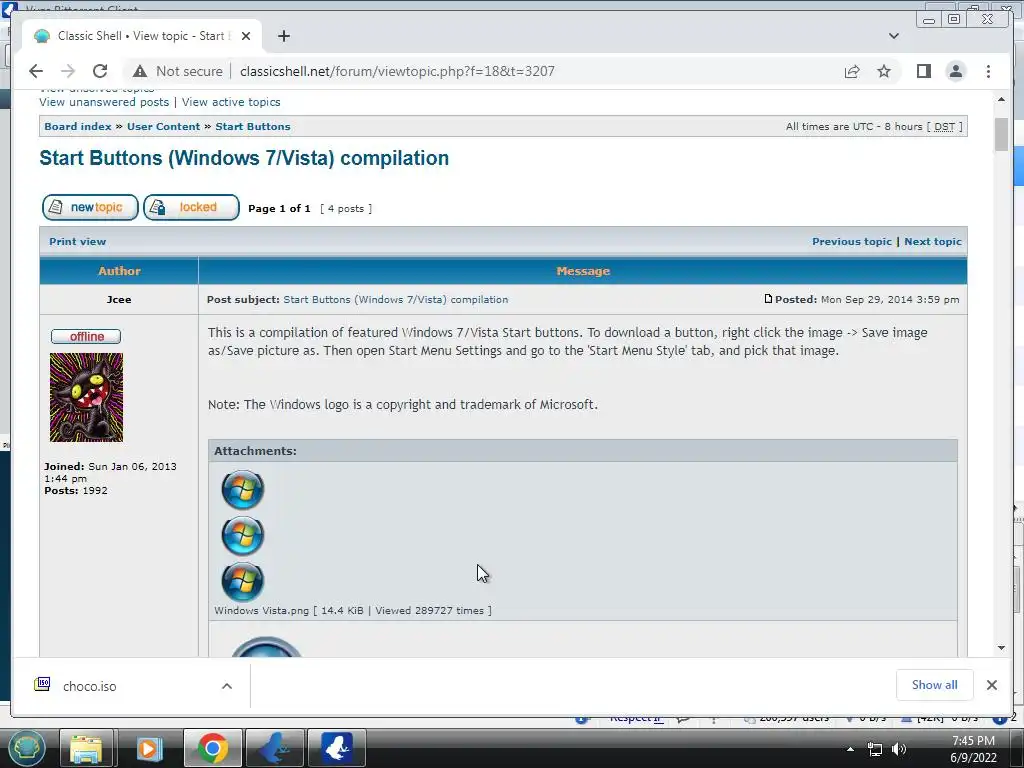Open the View active topics link
Screen dimensions: 1024x768
click(x=231, y=102)
